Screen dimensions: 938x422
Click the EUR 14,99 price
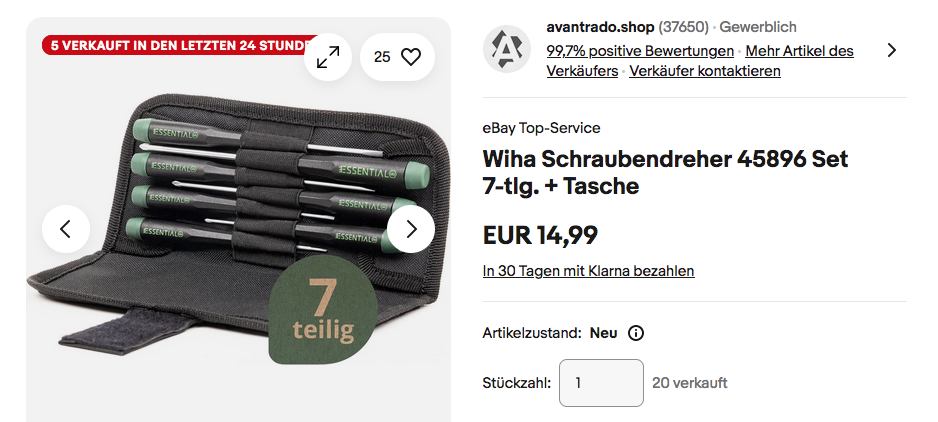540,235
